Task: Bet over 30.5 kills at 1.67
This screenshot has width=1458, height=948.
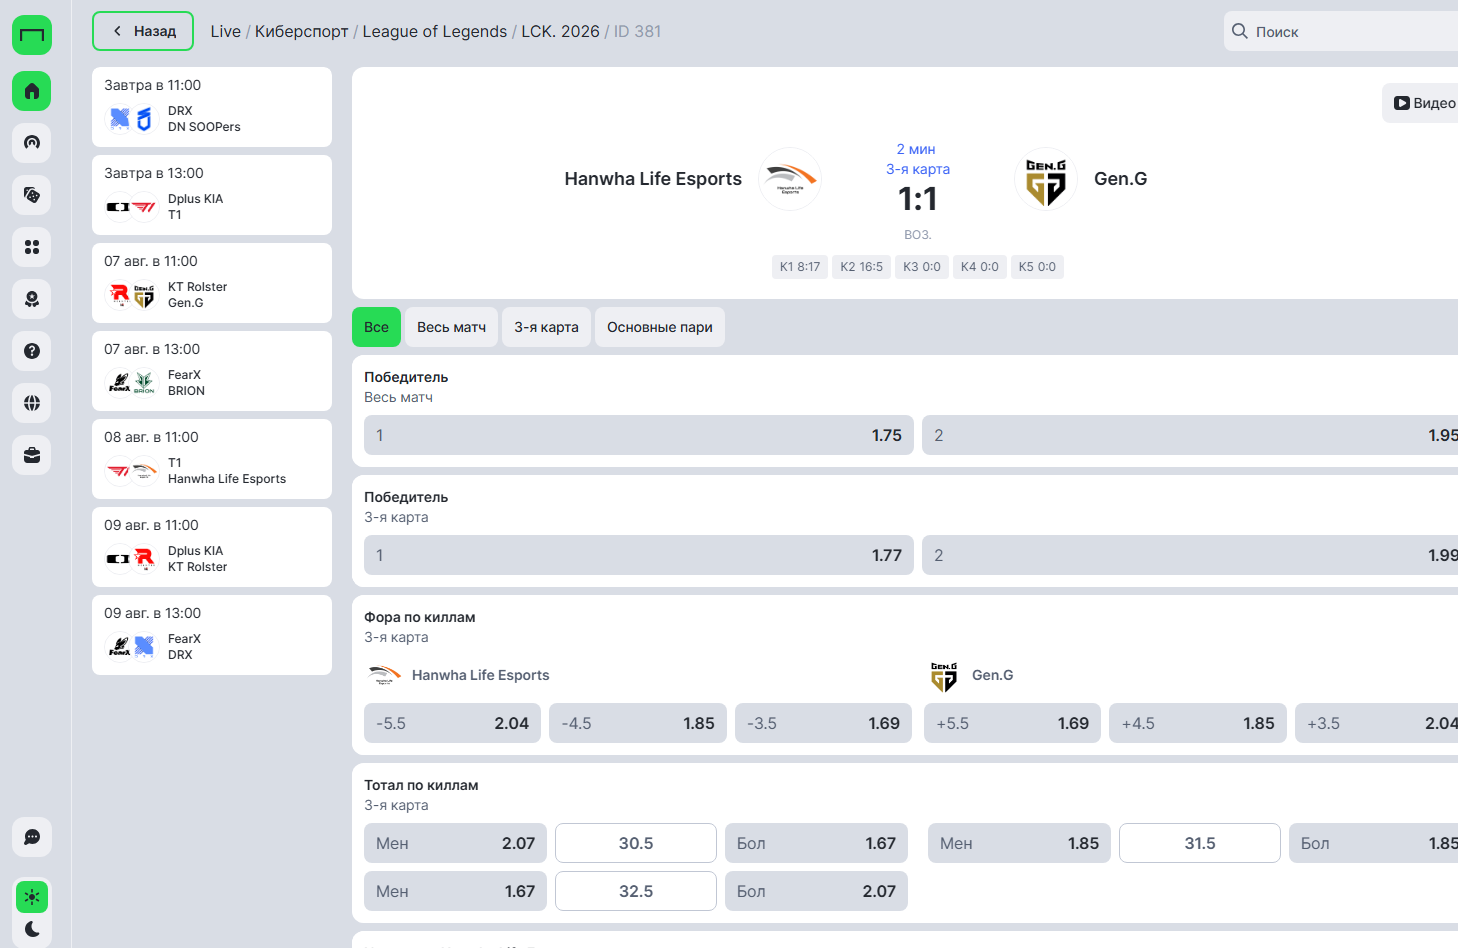Action: 816,843
